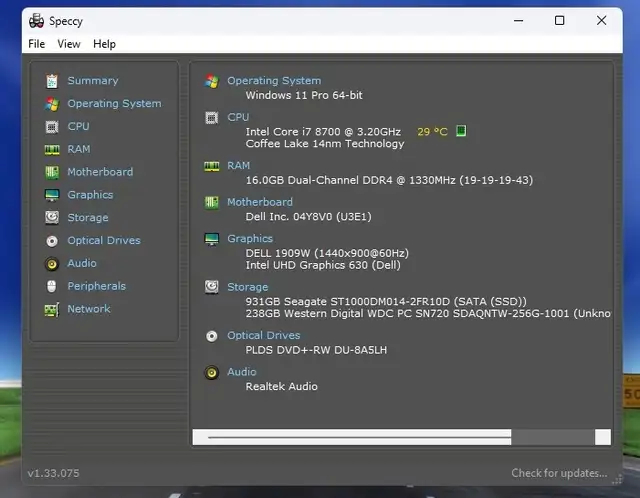The image size is (640, 498).
Task: Click the Operating System Windows flag sidebar icon
Action: 52,104
